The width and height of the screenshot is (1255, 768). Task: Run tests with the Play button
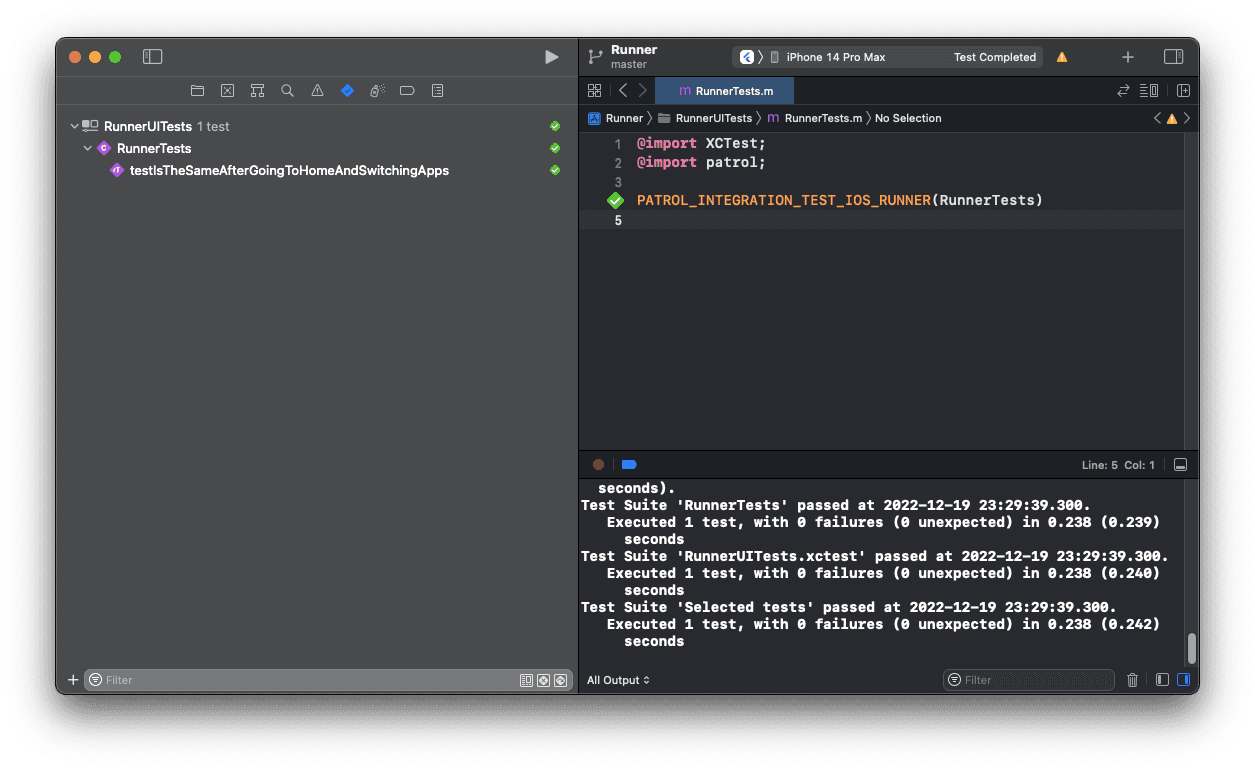552,57
